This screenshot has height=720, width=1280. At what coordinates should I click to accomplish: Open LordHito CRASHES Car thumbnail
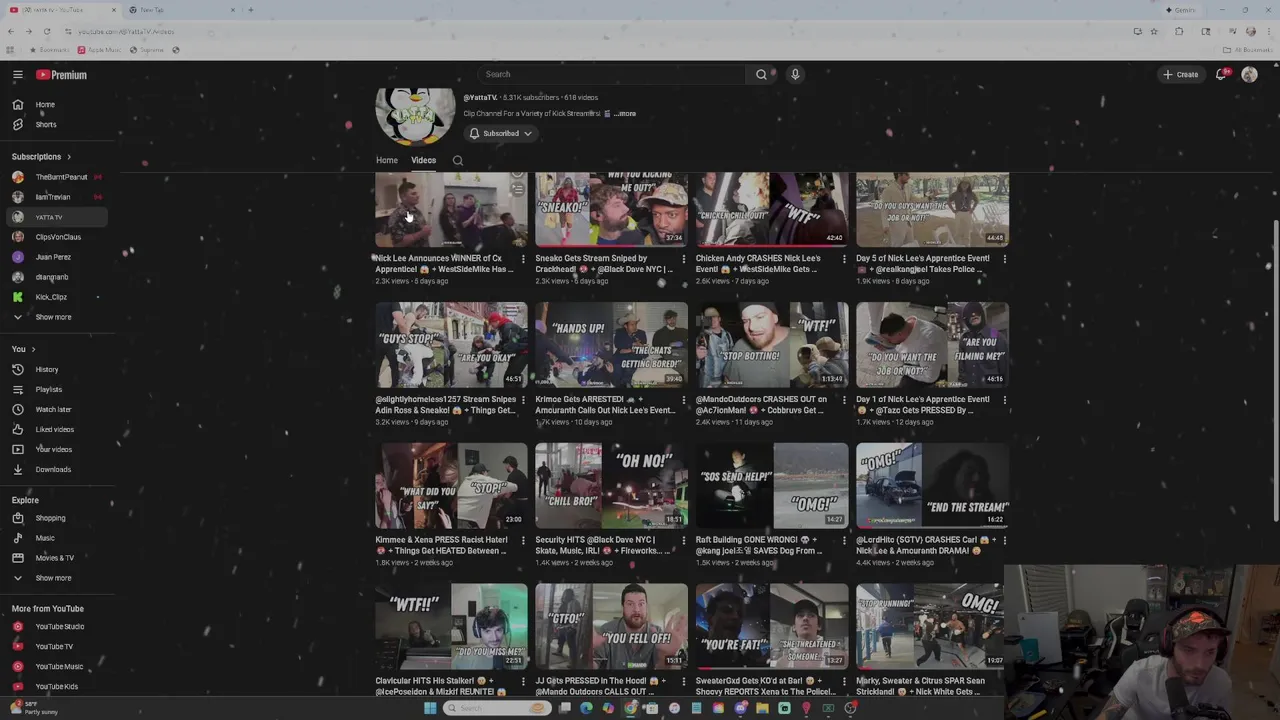pyautogui.click(x=932, y=485)
